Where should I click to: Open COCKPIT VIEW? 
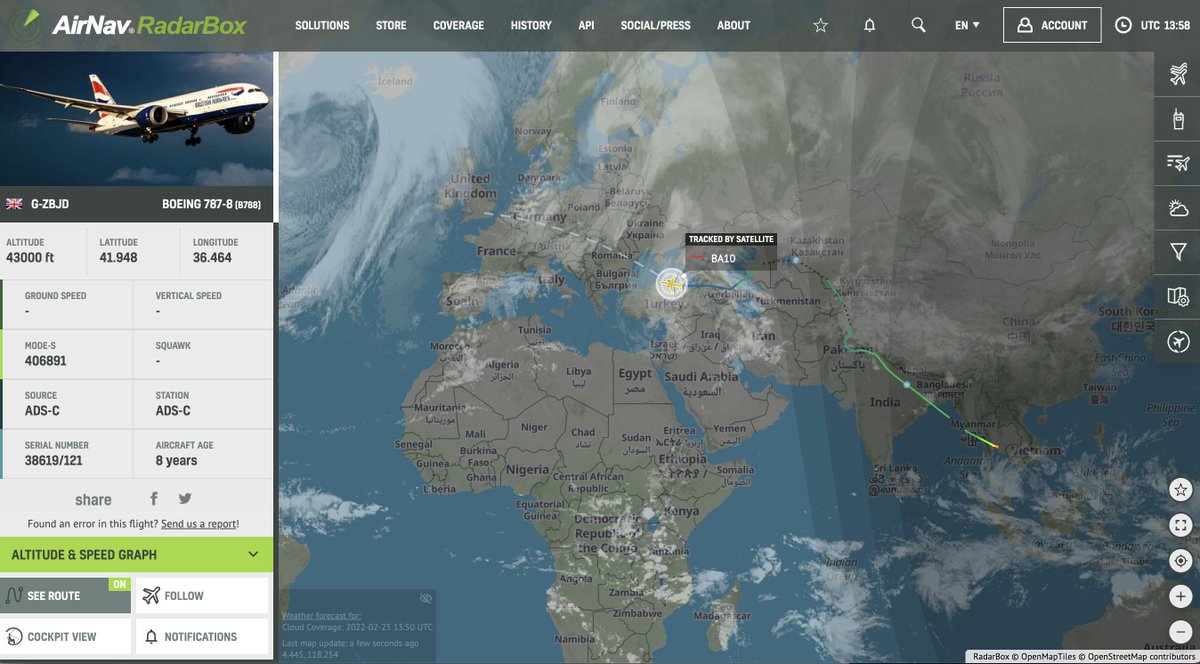click(x=66, y=636)
